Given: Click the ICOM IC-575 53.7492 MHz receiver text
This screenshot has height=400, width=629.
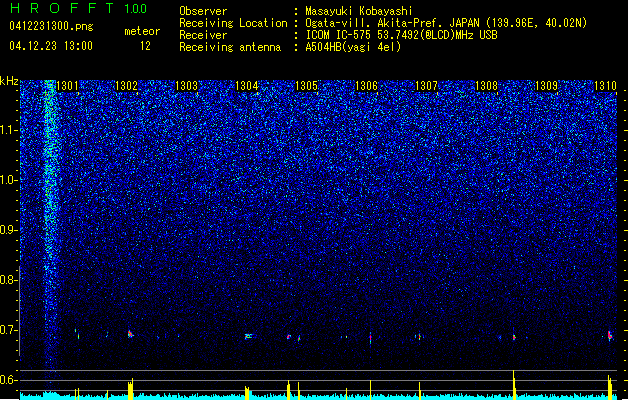Looking at the screenshot, I should pyautogui.click(x=401, y=35).
